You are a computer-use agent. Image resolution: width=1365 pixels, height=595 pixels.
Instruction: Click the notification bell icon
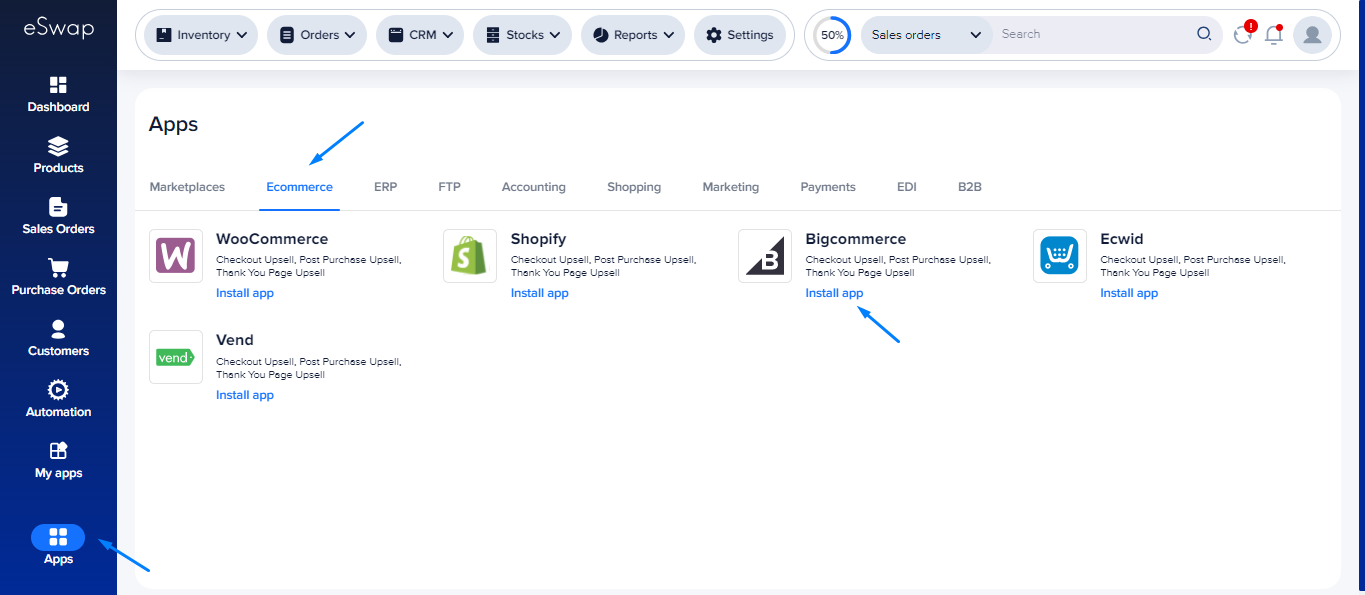[x=1273, y=35]
